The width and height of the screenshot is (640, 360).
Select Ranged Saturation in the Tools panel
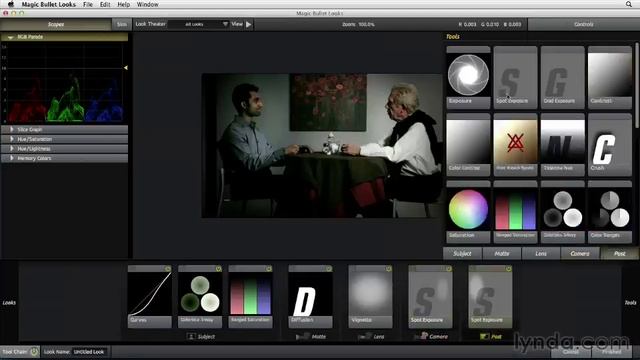coord(515,212)
